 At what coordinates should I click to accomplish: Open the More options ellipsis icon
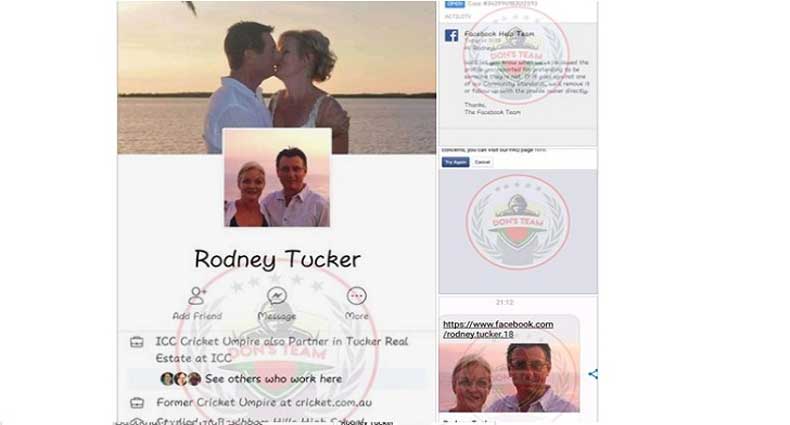(357, 296)
